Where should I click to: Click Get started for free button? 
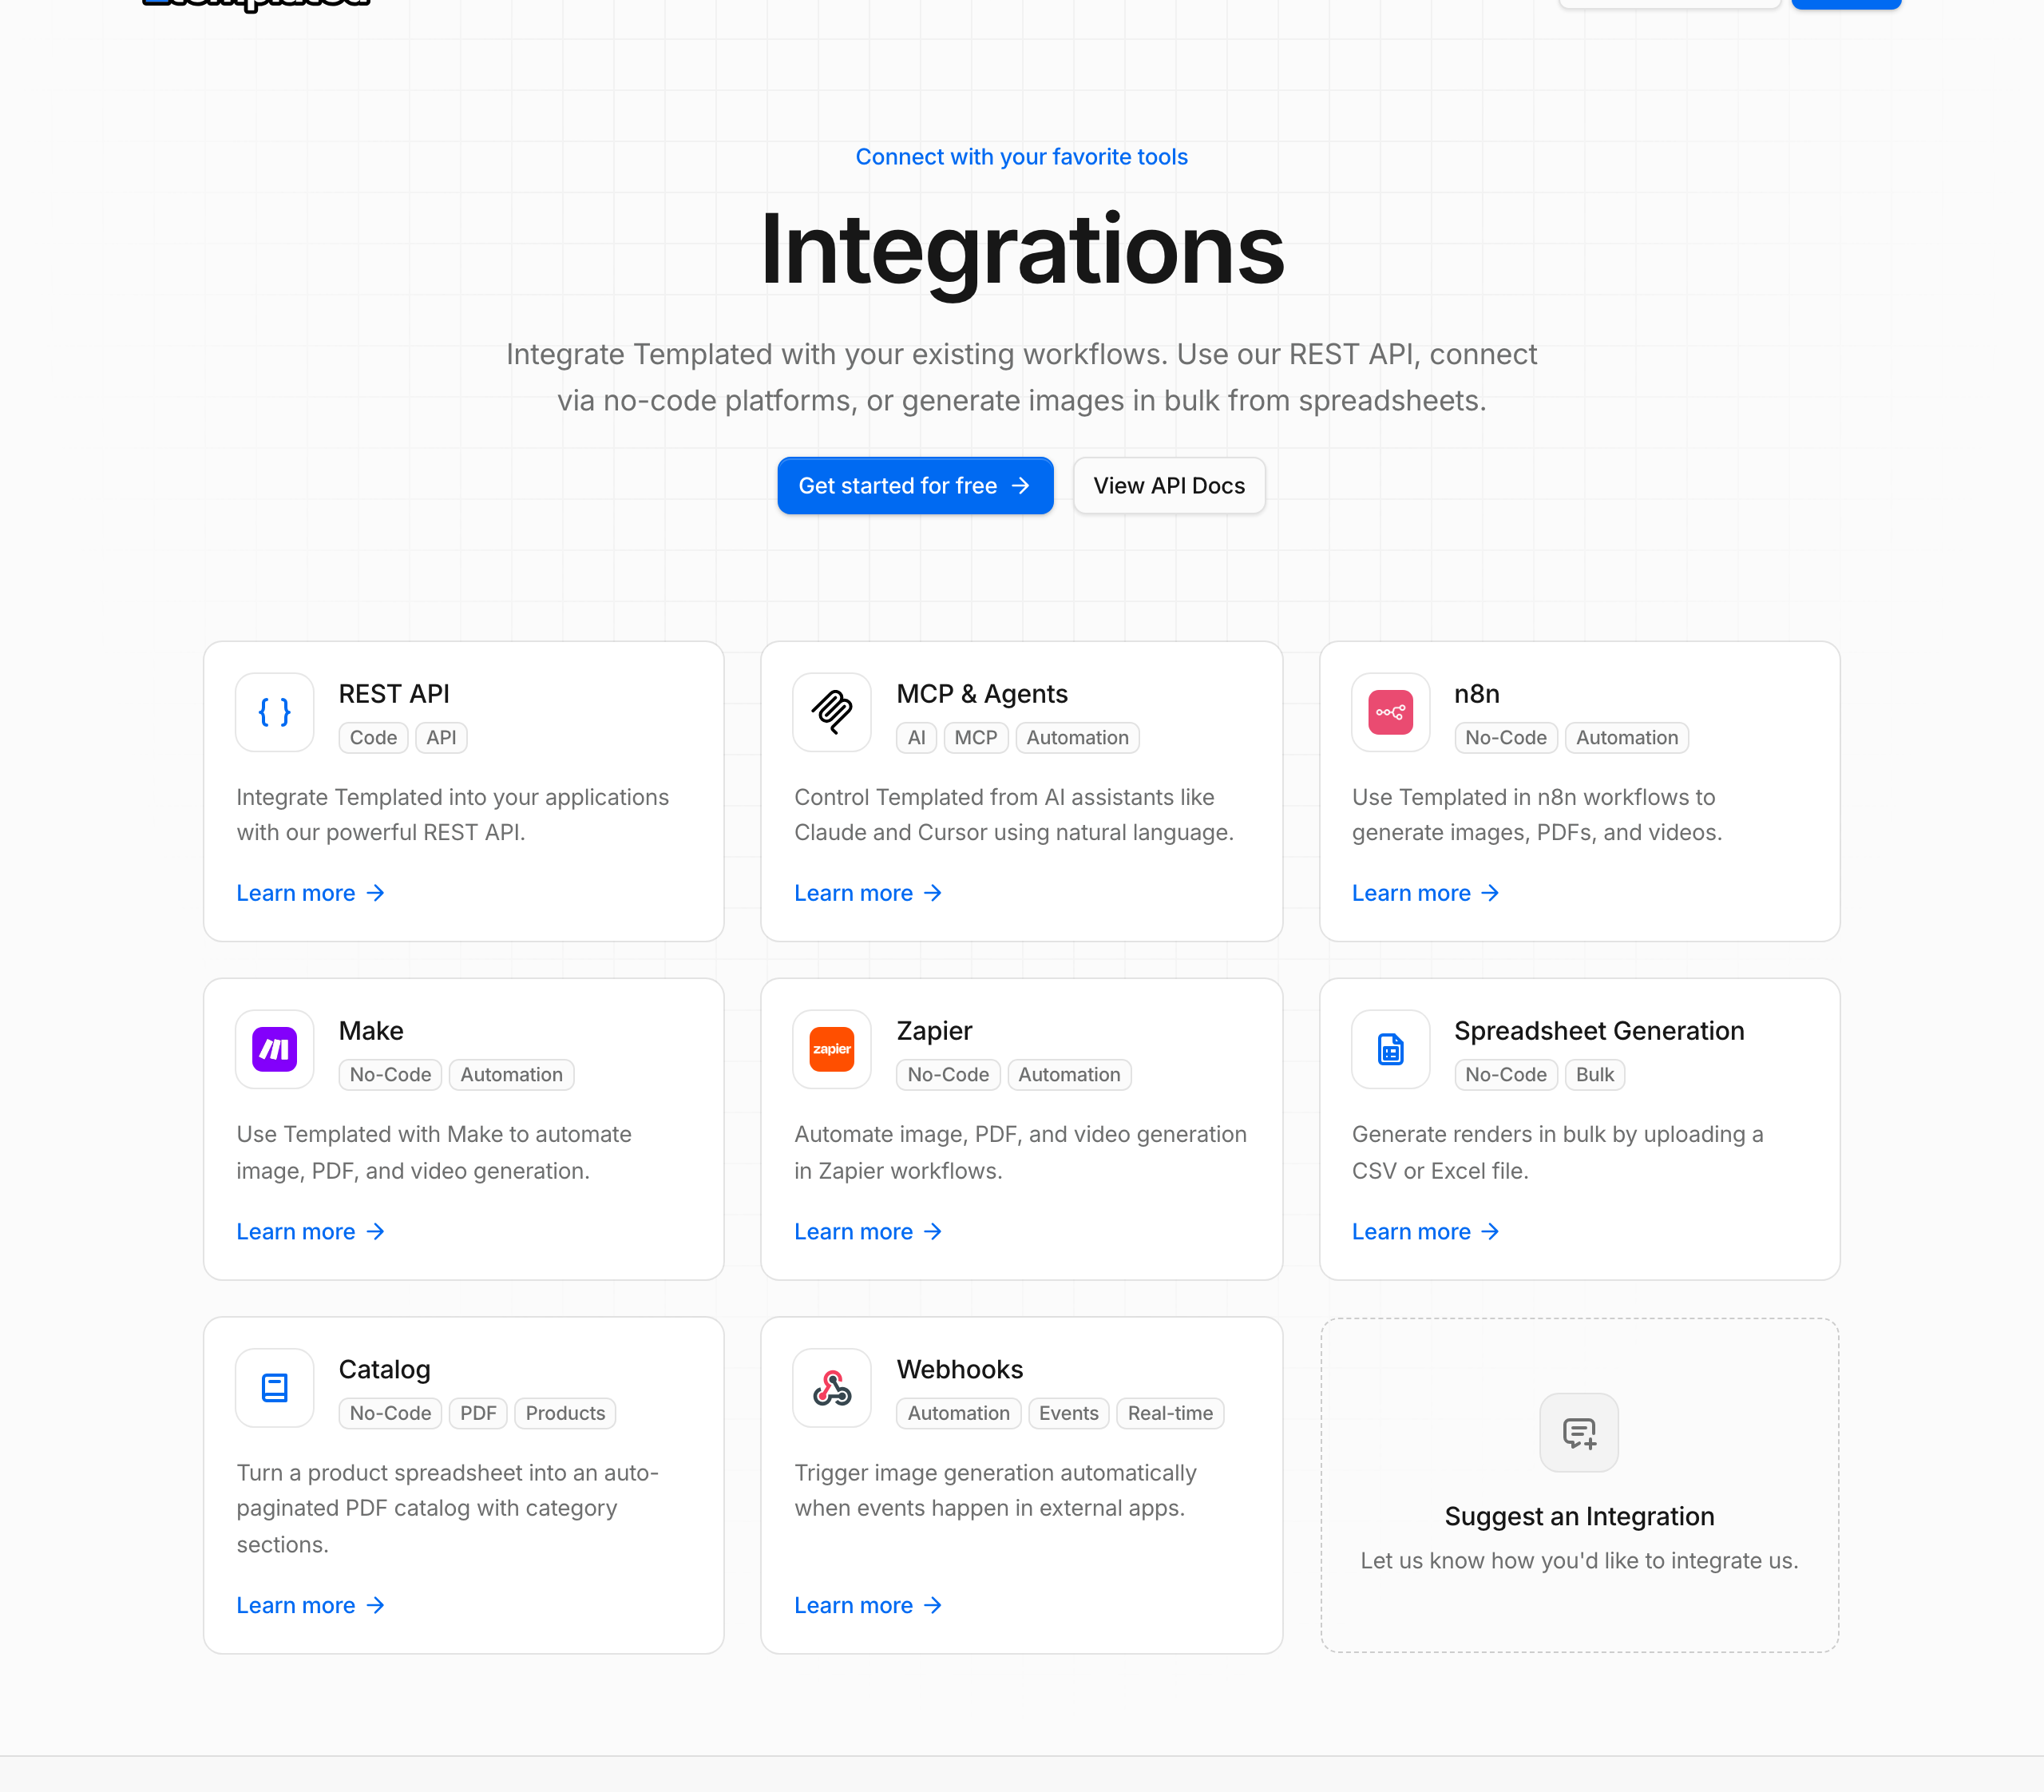click(915, 486)
